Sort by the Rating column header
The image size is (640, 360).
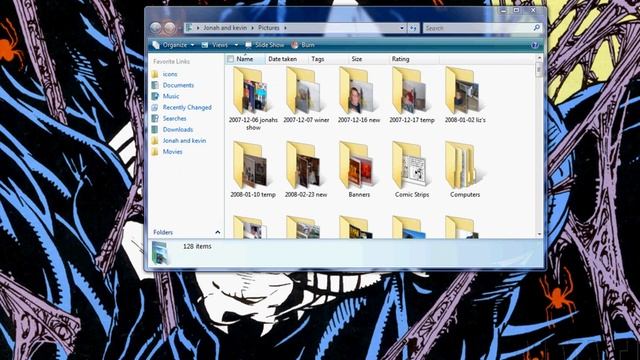pyautogui.click(x=400, y=59)
